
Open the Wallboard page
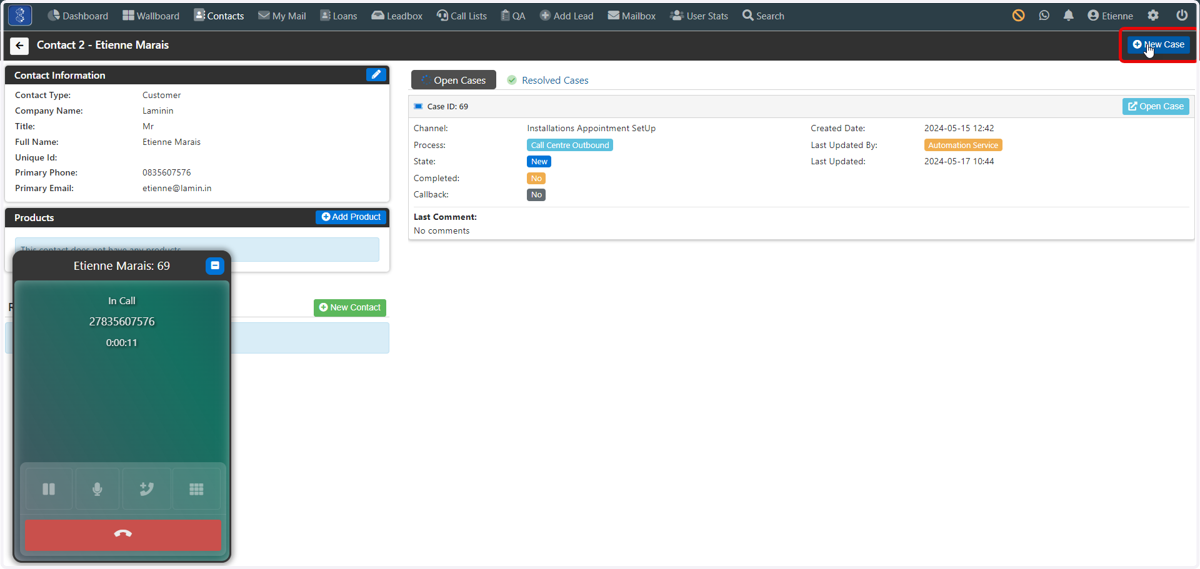(x=151, y=16)
